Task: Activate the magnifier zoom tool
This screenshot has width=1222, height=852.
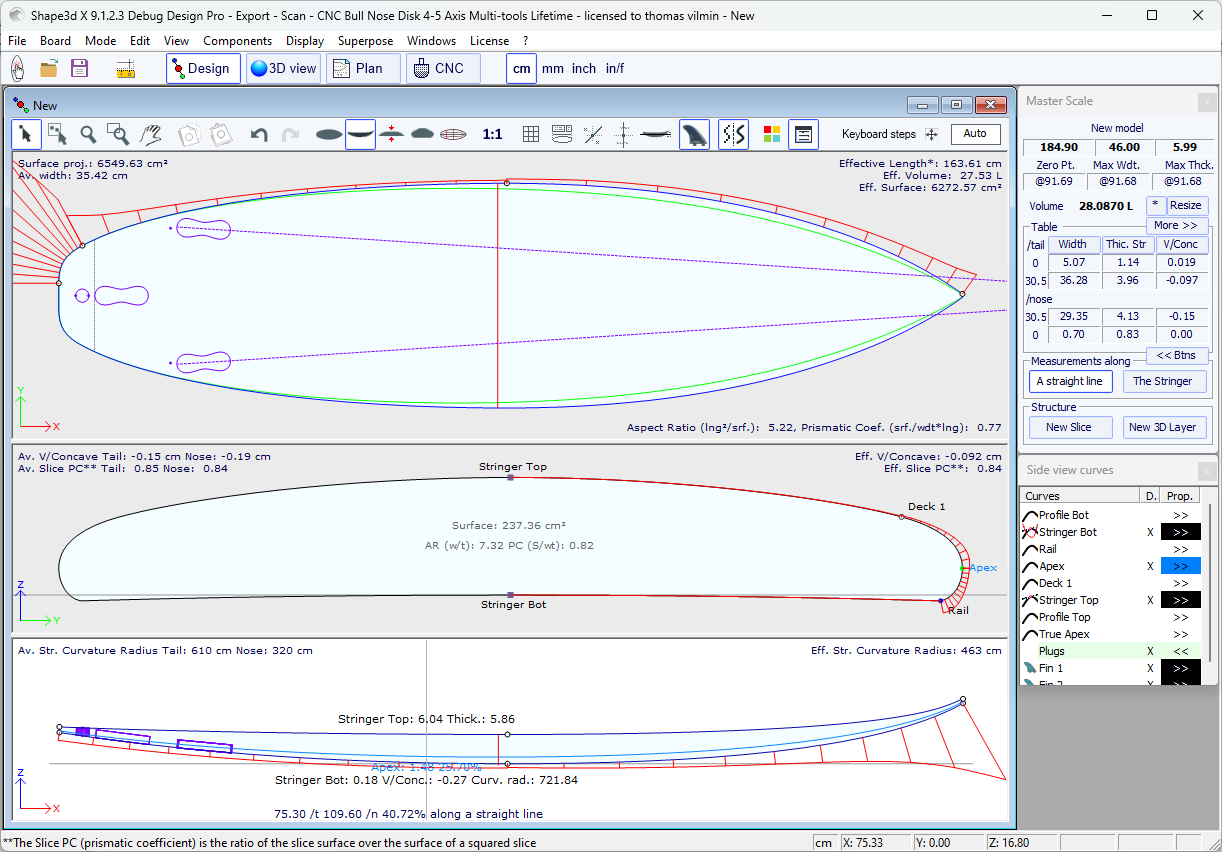Action: click(88, 134)
